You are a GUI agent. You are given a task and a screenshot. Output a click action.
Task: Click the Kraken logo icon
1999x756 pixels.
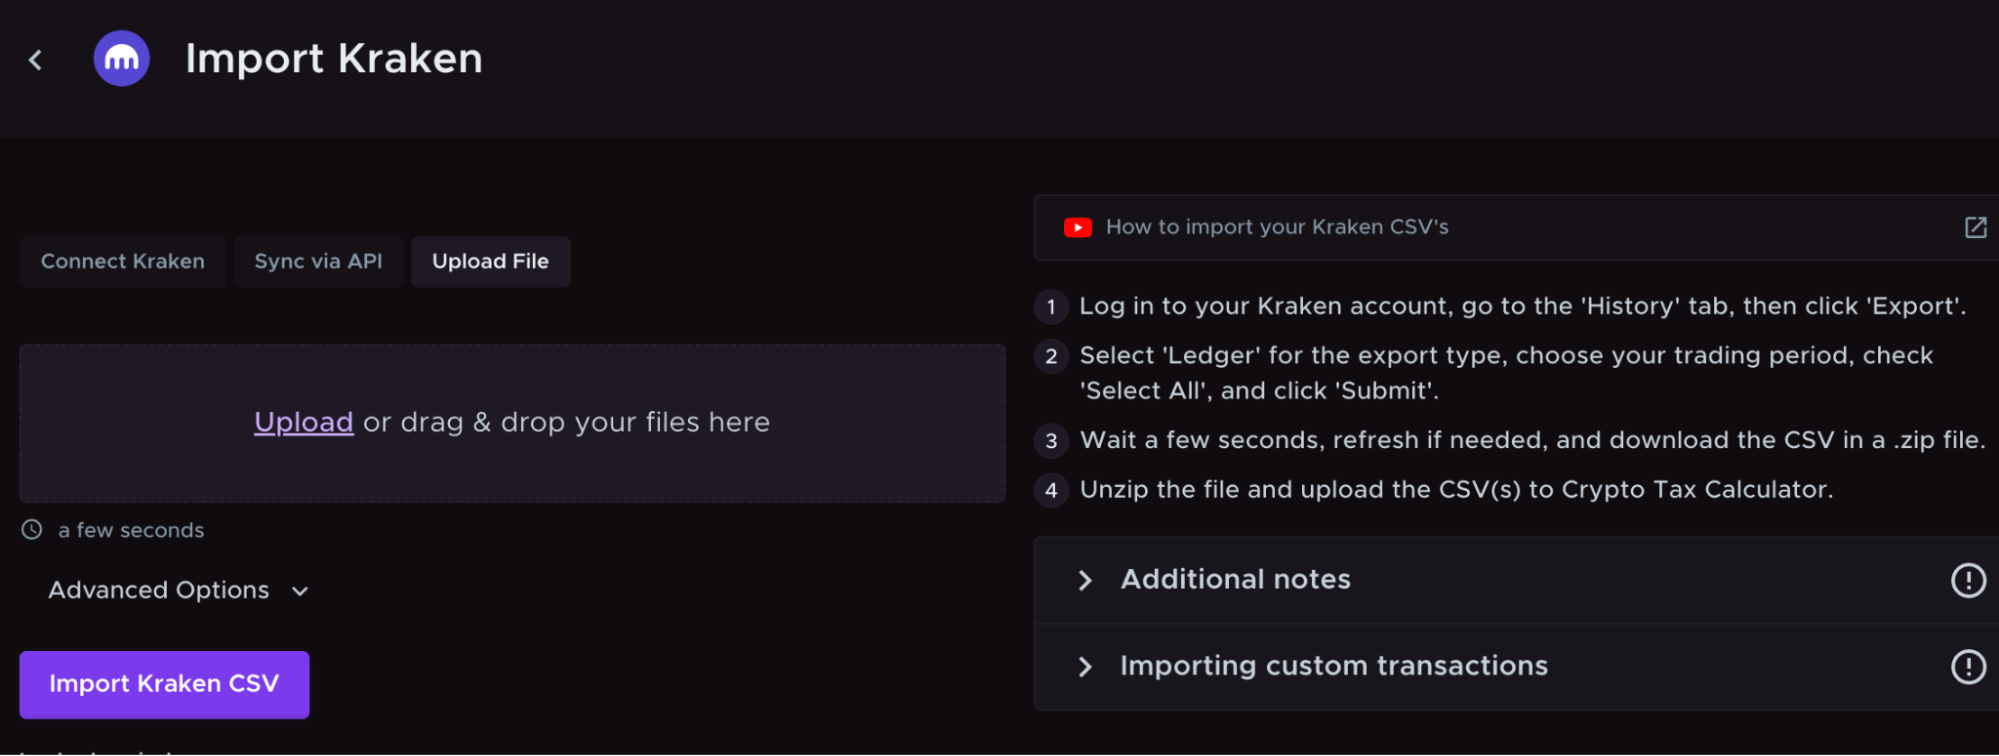121,58
